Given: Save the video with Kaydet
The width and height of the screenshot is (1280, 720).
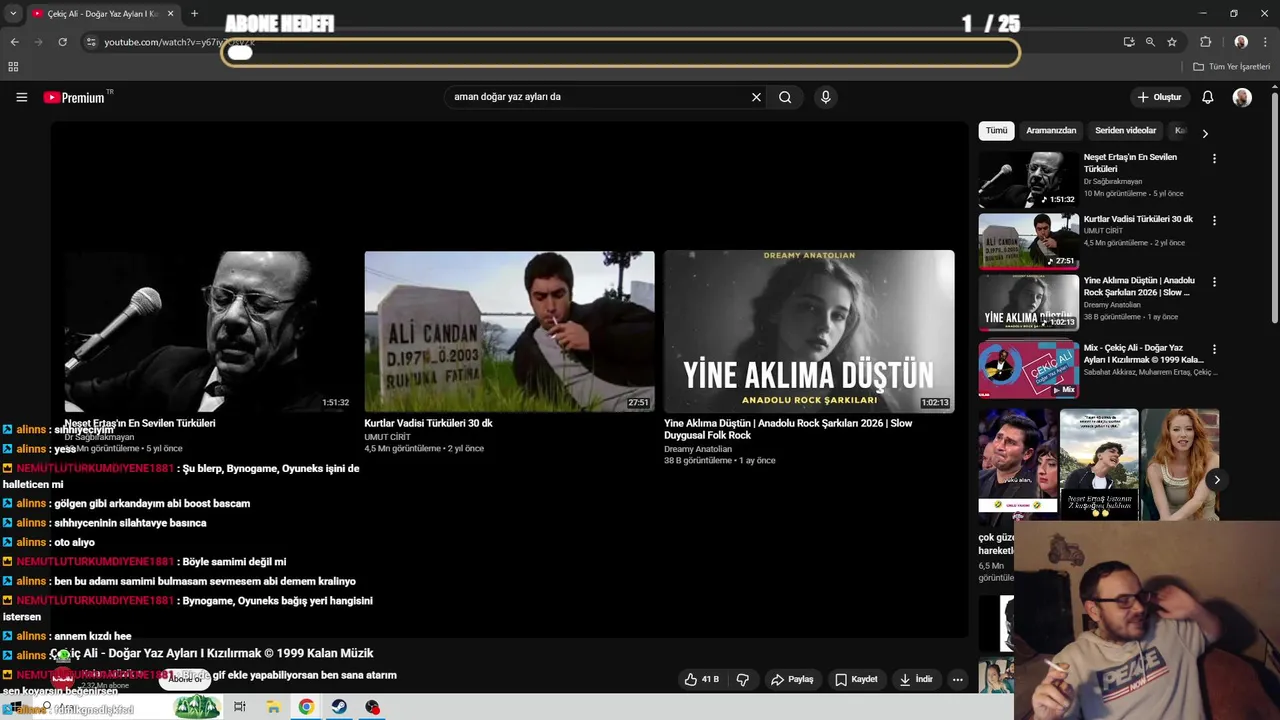Looking at the screenshot, I should [x=856, y=680].
